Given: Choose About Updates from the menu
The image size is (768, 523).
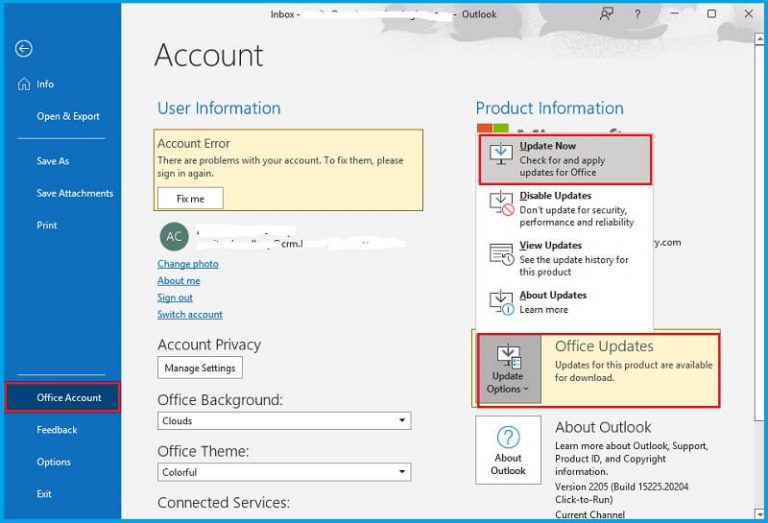Looking at the screenshot, I should click(x=565, y=303).
